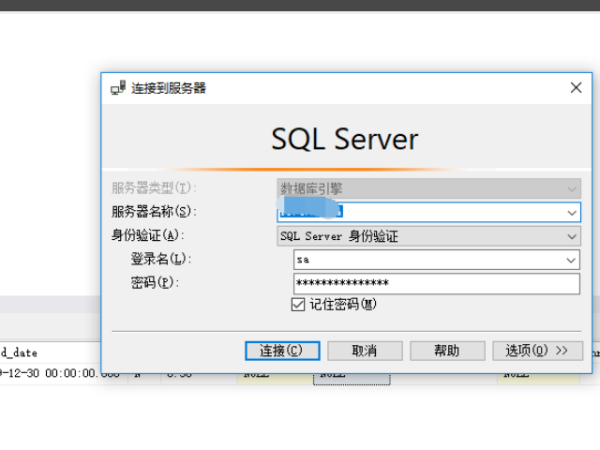Click the d_date column header in background grid
600x450 pixels.
19,352
